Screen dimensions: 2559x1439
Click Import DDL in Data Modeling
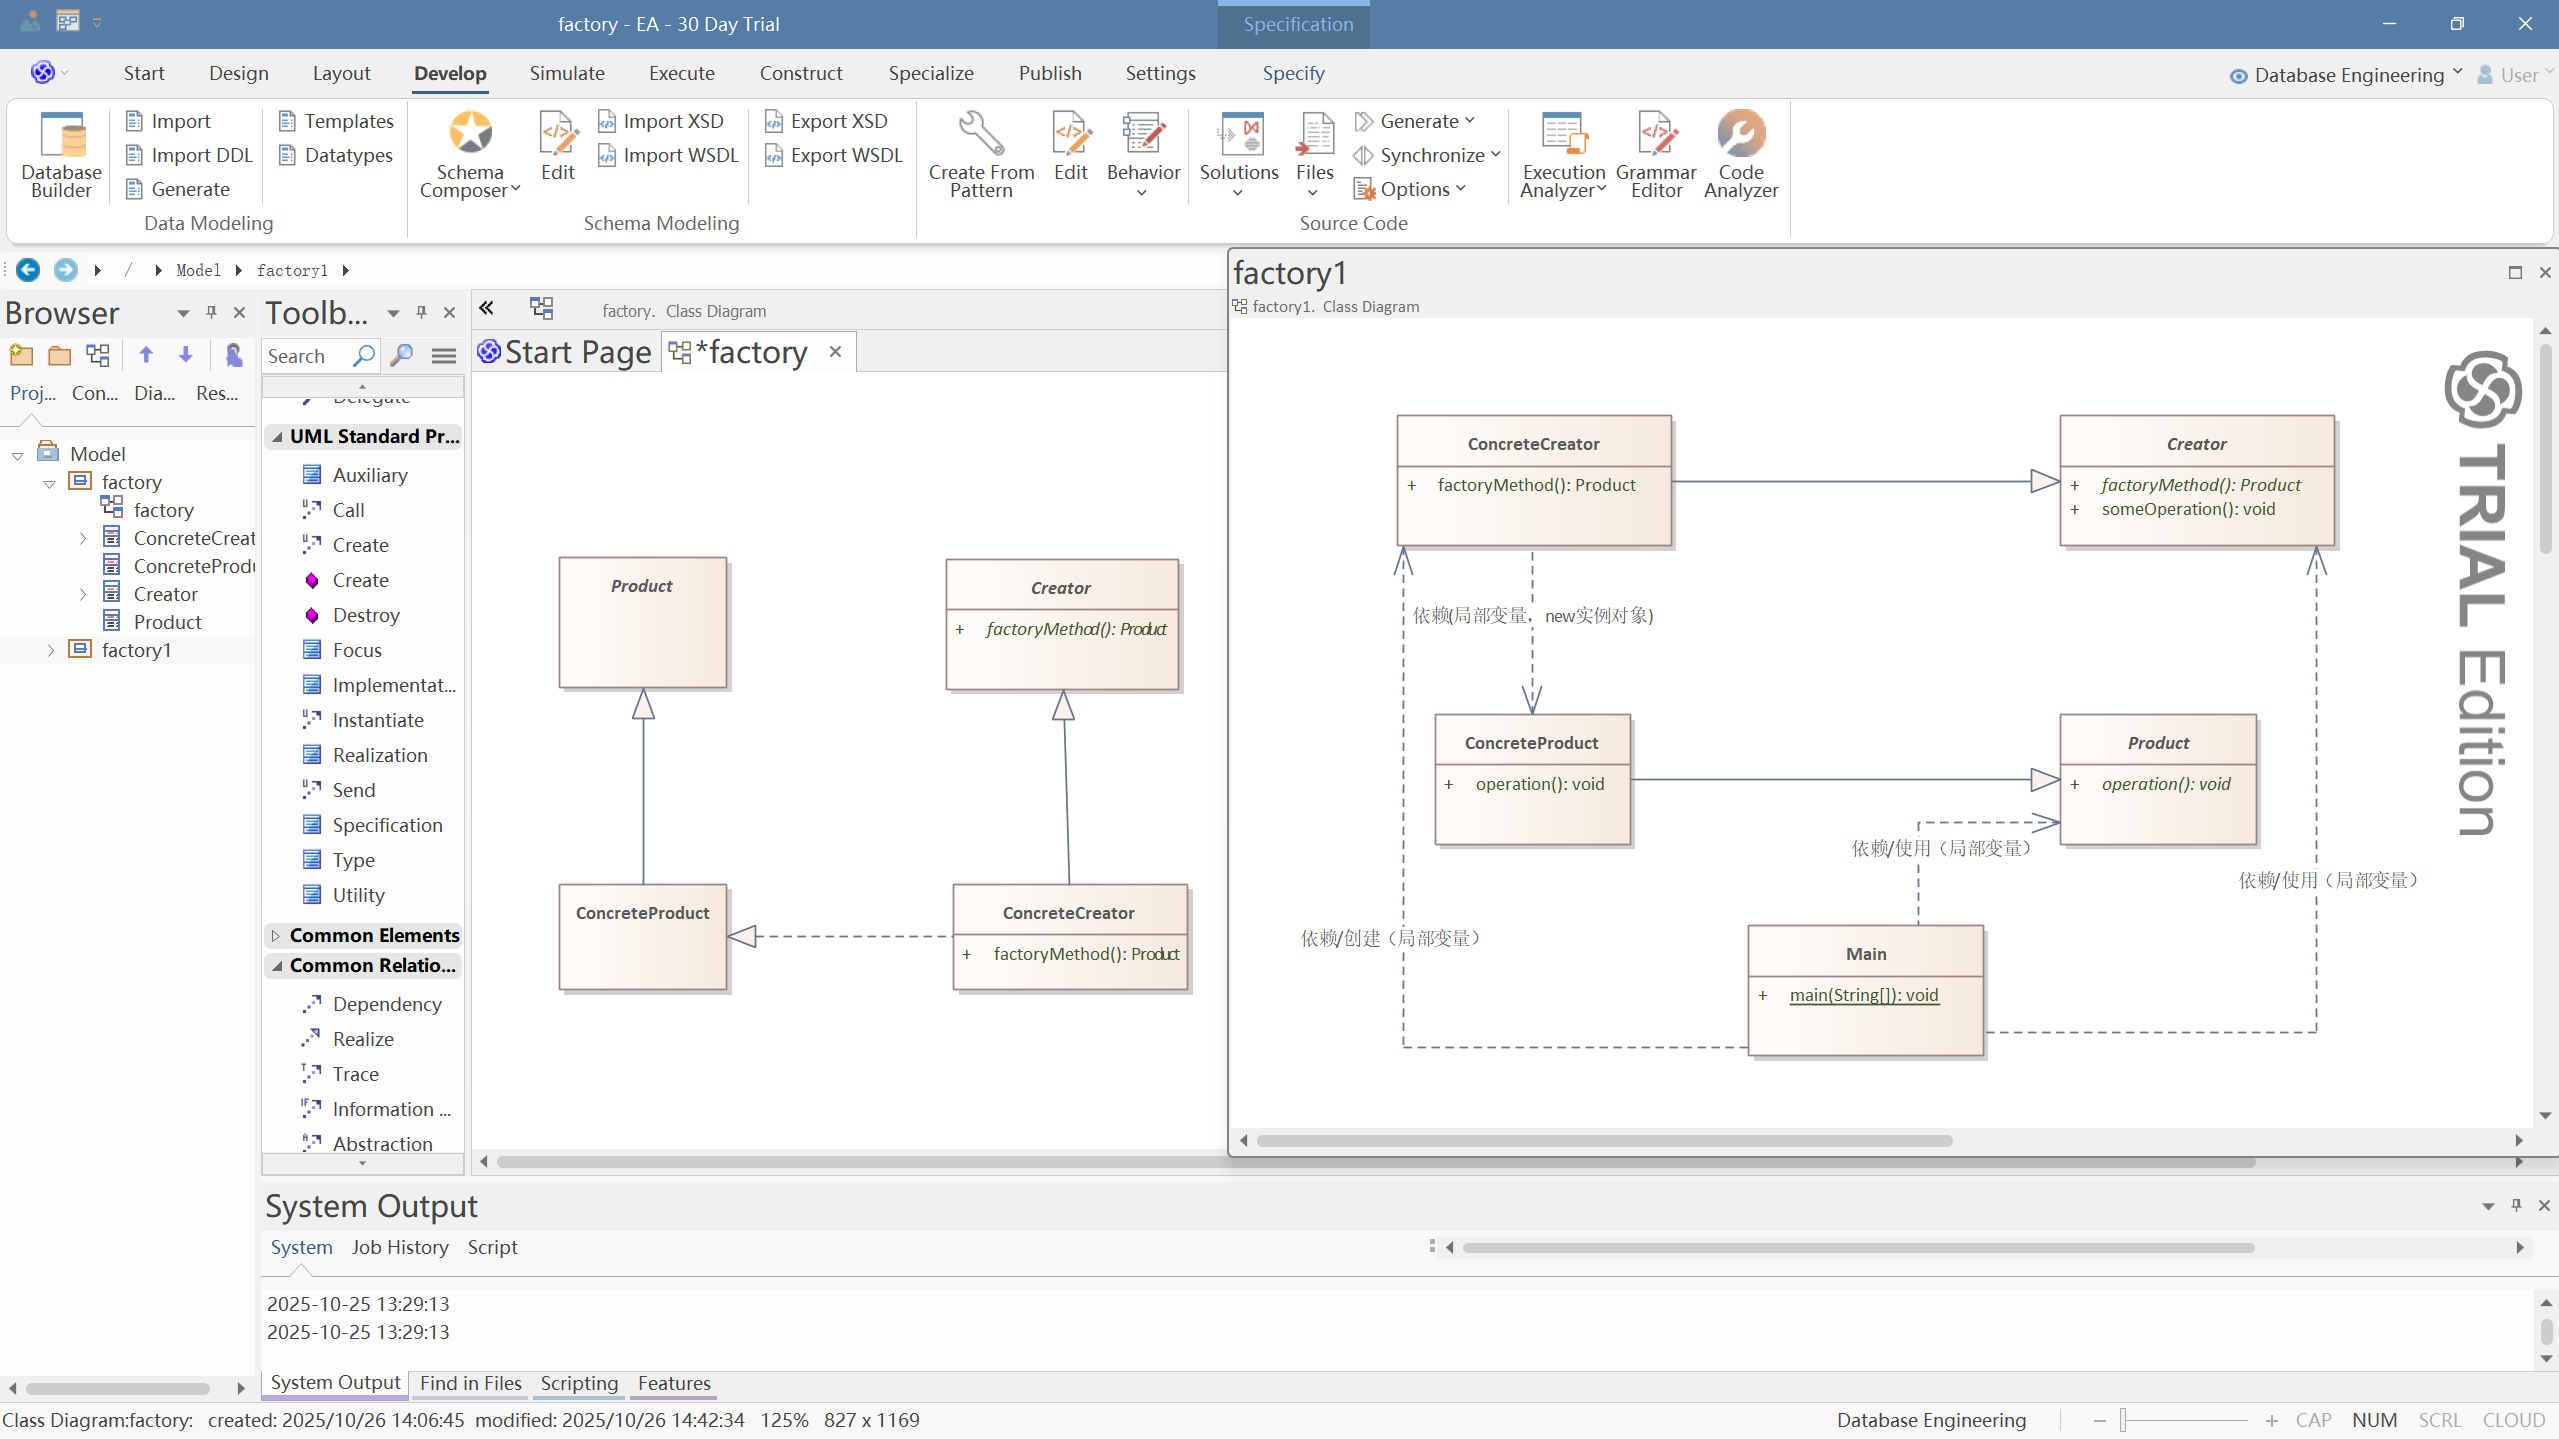tap(190, 155)
